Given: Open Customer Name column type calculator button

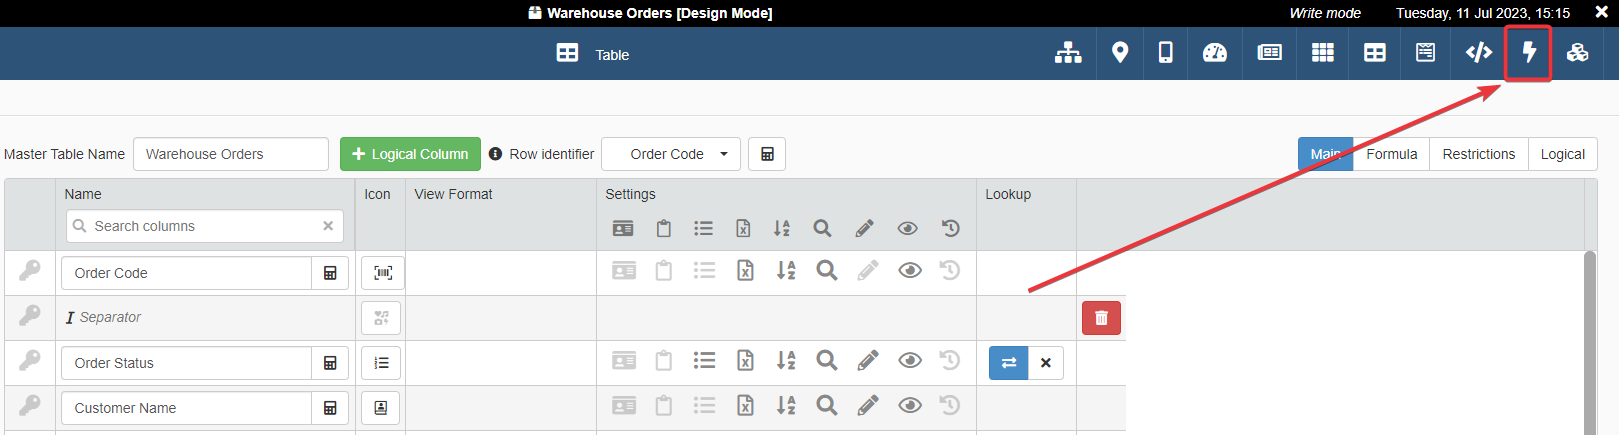Looking at the screenshot, I should (x=330, y=408).
